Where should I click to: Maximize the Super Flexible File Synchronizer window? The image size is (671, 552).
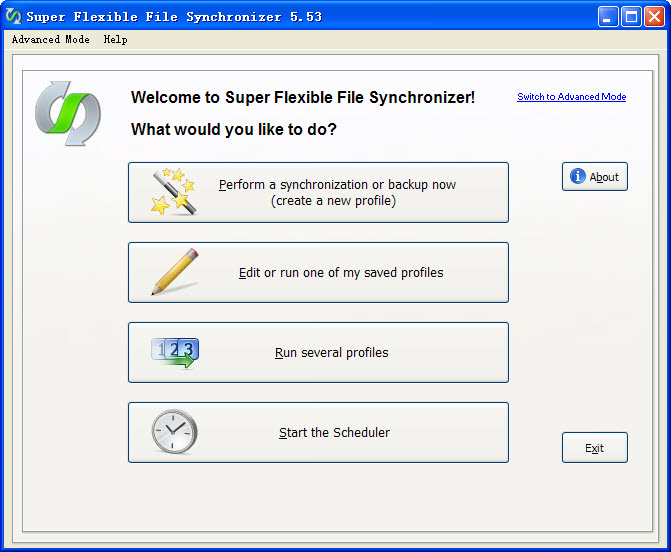coord(630,17)
